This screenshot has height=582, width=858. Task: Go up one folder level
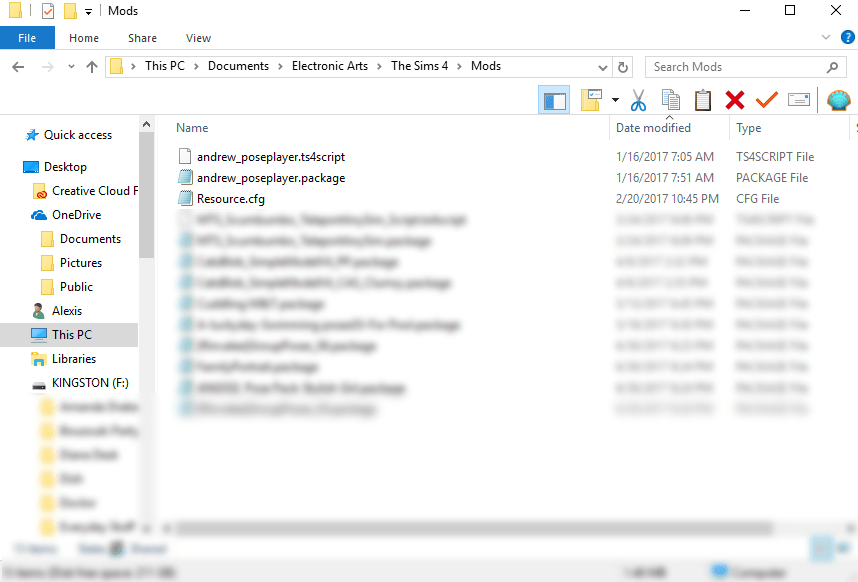pyautogui.click(x=92, y=67)
